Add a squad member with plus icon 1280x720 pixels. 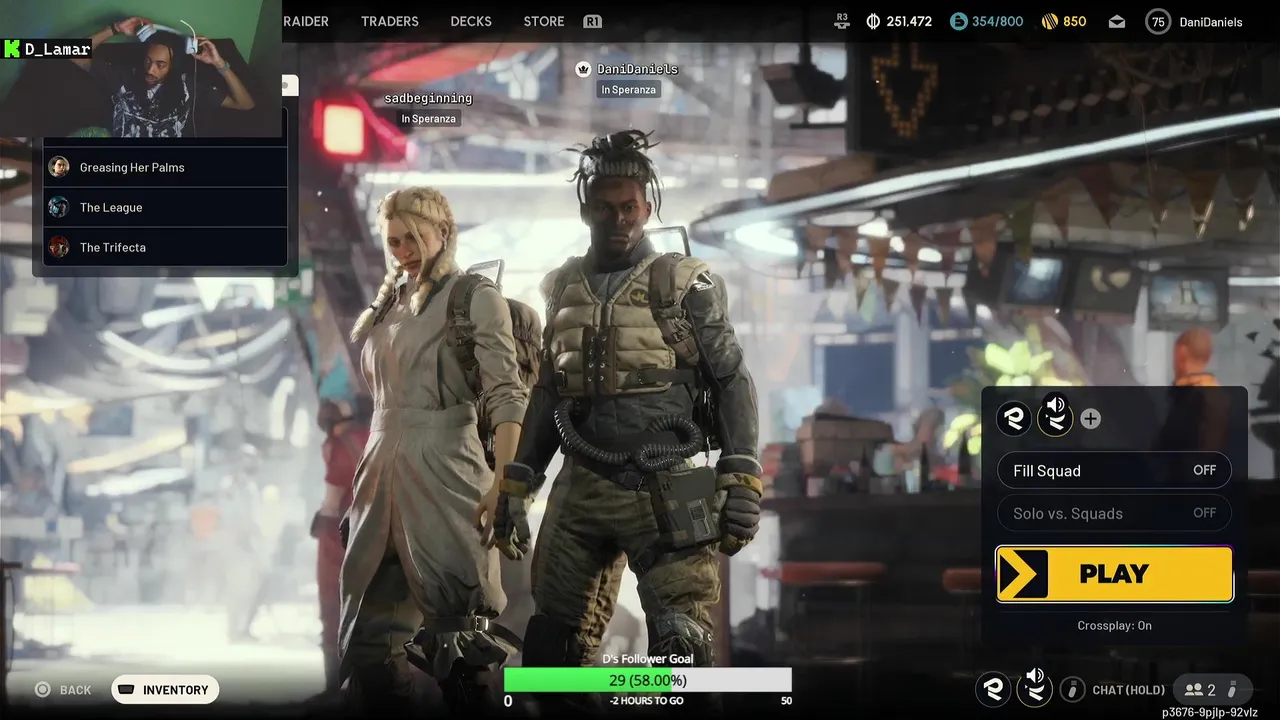pos(1091,419)
